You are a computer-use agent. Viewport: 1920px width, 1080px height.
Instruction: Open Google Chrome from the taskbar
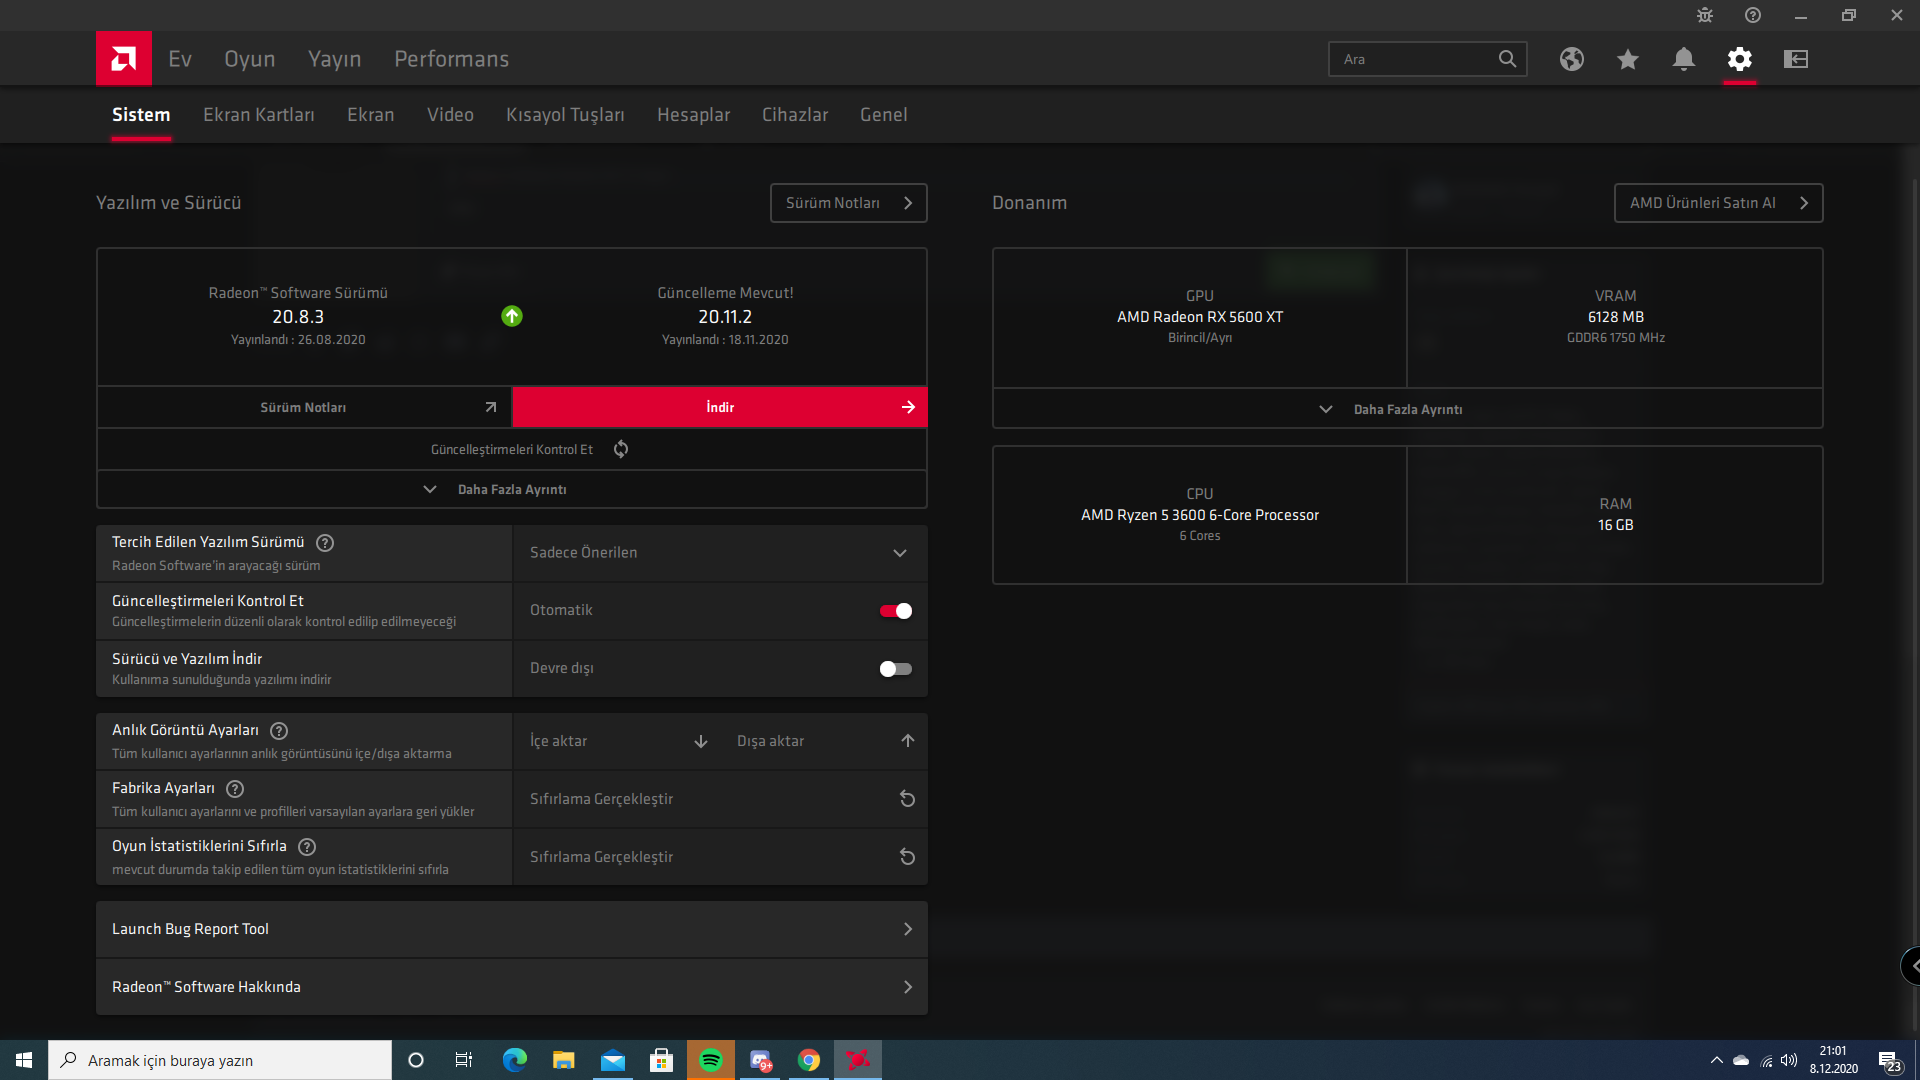click(x=809, y=1060)
